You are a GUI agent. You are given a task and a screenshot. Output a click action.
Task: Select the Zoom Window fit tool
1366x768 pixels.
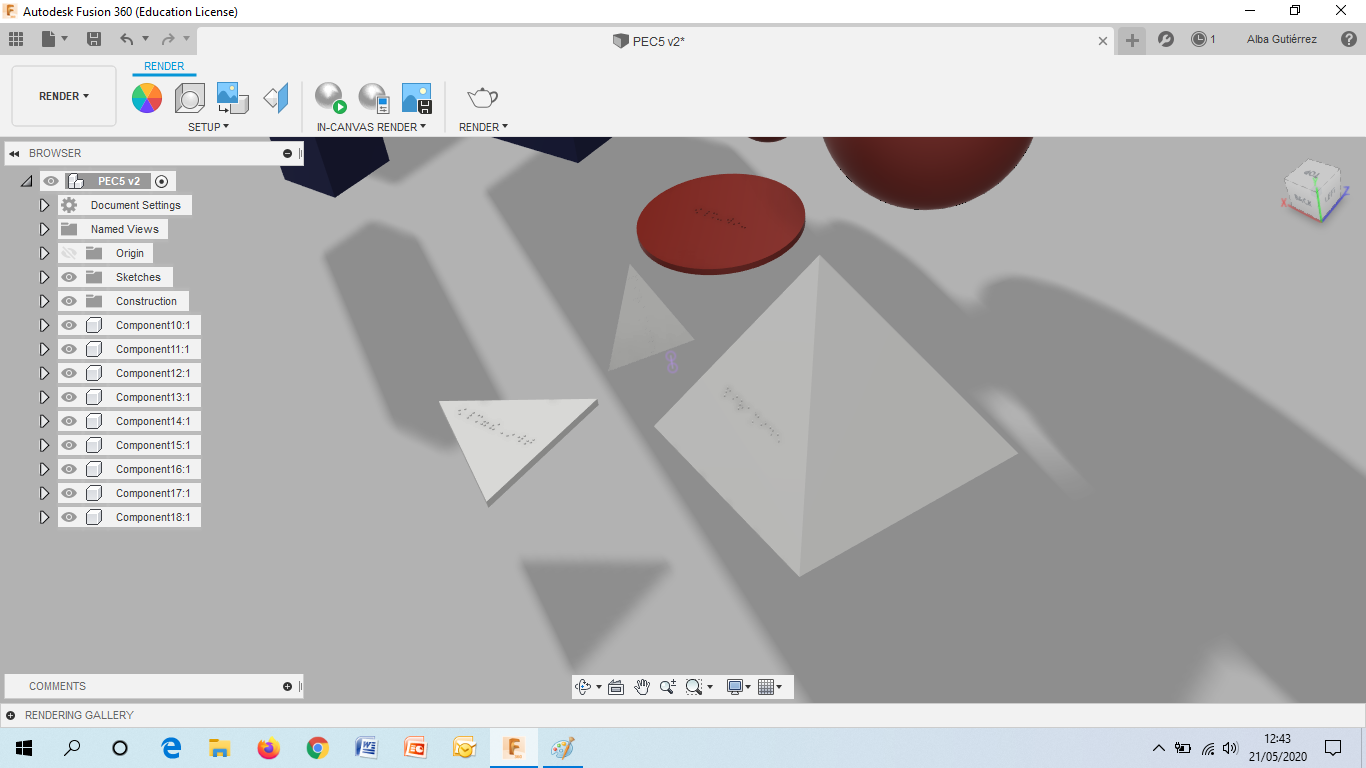pyautogui.click(x=694, y=687)
